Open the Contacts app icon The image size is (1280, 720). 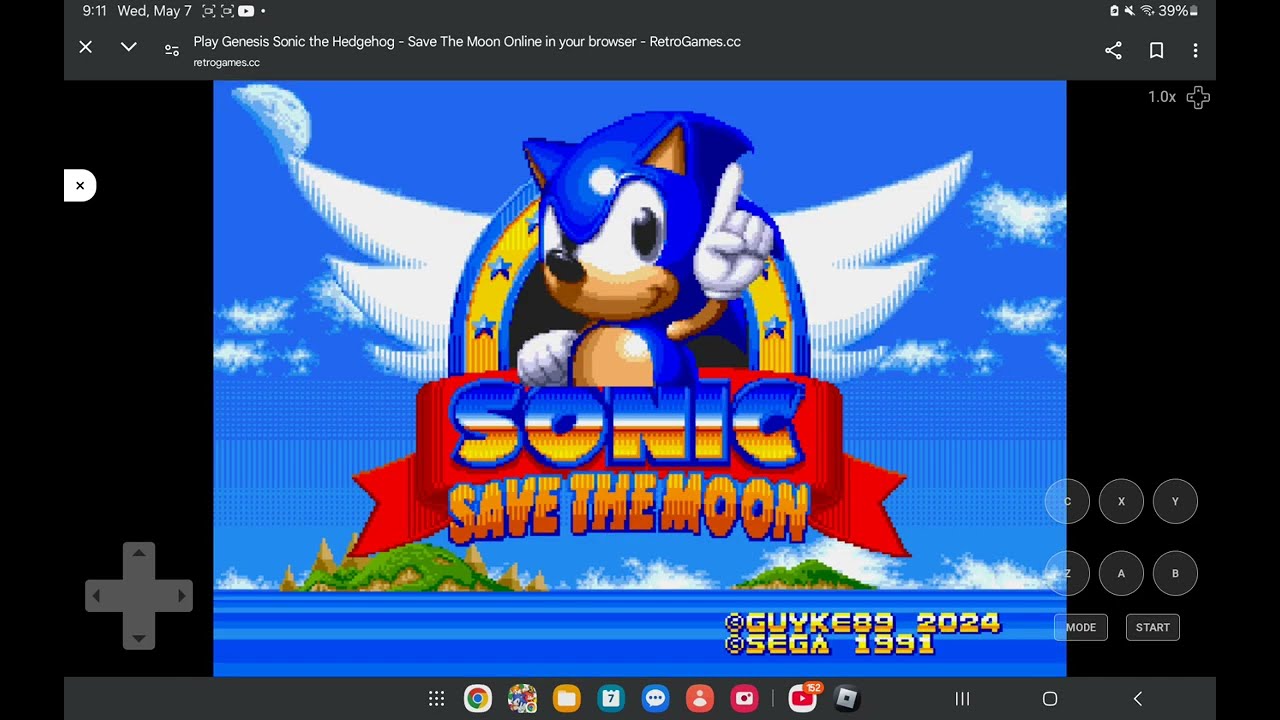tap(700, 699)
